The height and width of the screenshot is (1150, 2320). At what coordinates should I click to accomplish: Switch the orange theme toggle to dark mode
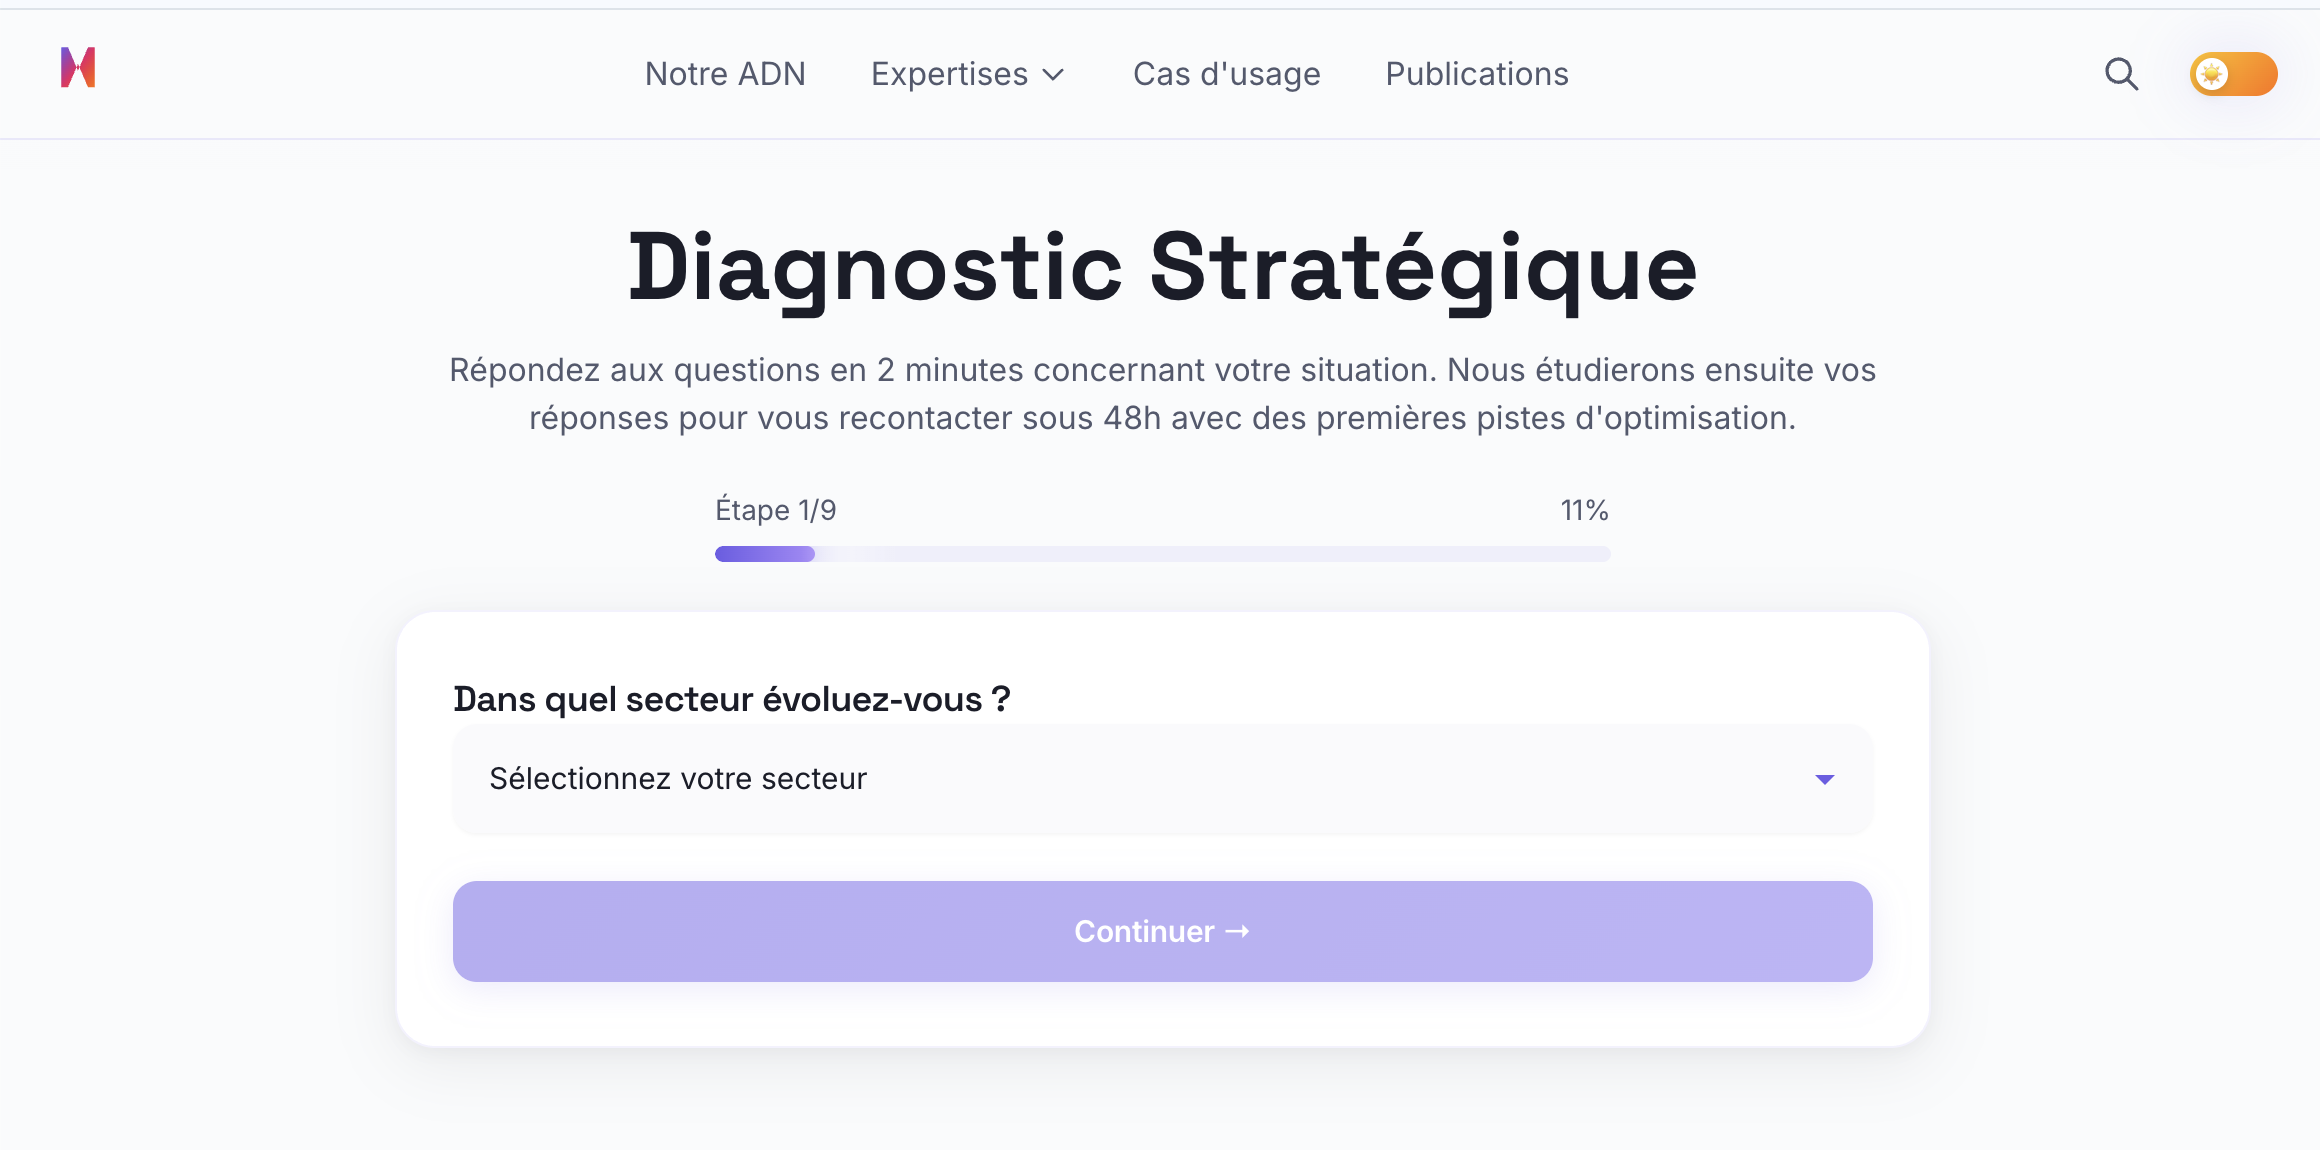[2233, 74]
